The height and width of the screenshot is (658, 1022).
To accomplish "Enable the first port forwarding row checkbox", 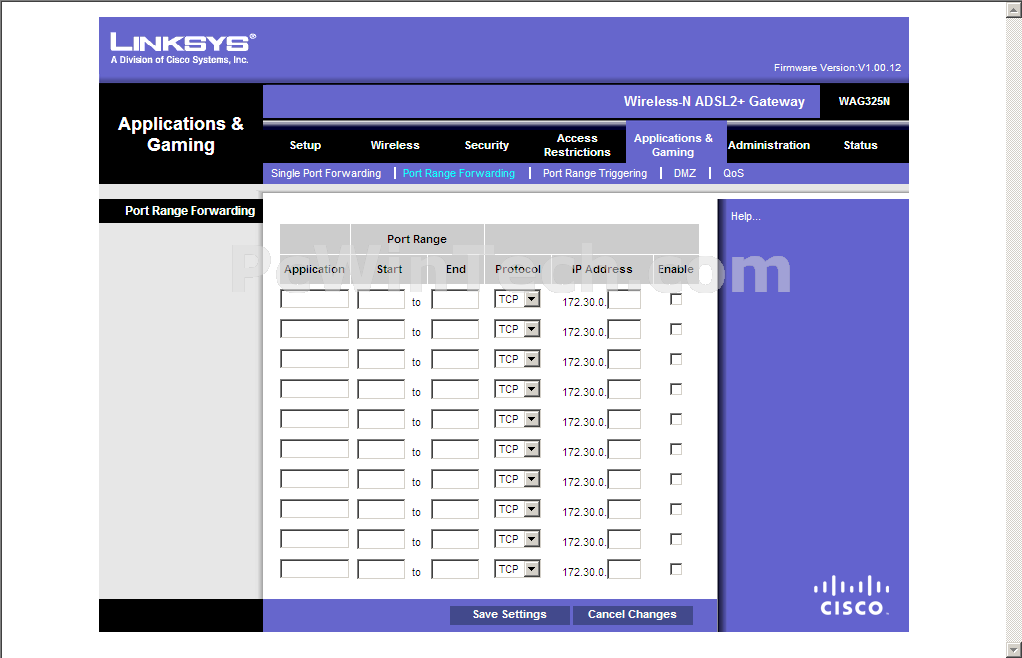I will pyautogui.click(x=676, y=299).
